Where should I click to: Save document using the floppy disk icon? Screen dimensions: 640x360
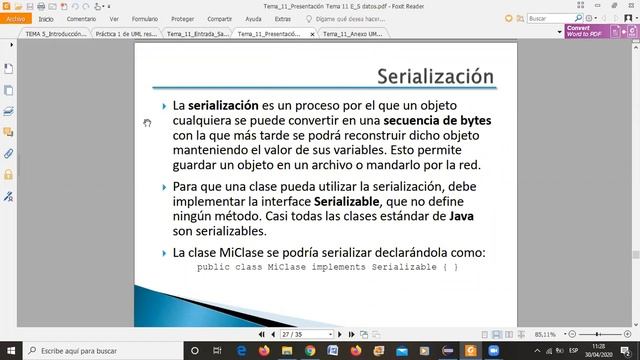[30, 7]
